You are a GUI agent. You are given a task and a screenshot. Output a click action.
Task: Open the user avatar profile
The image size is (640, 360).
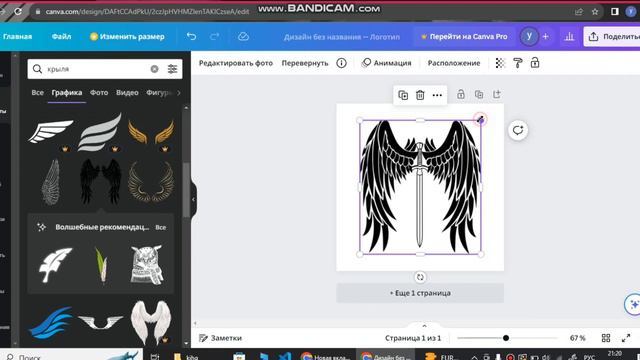click(x=529, y=36)
